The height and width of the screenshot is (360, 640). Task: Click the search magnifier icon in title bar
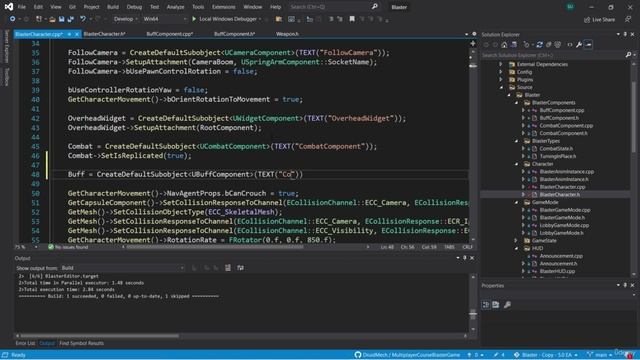pyautogui.click(x=375, y=7)
